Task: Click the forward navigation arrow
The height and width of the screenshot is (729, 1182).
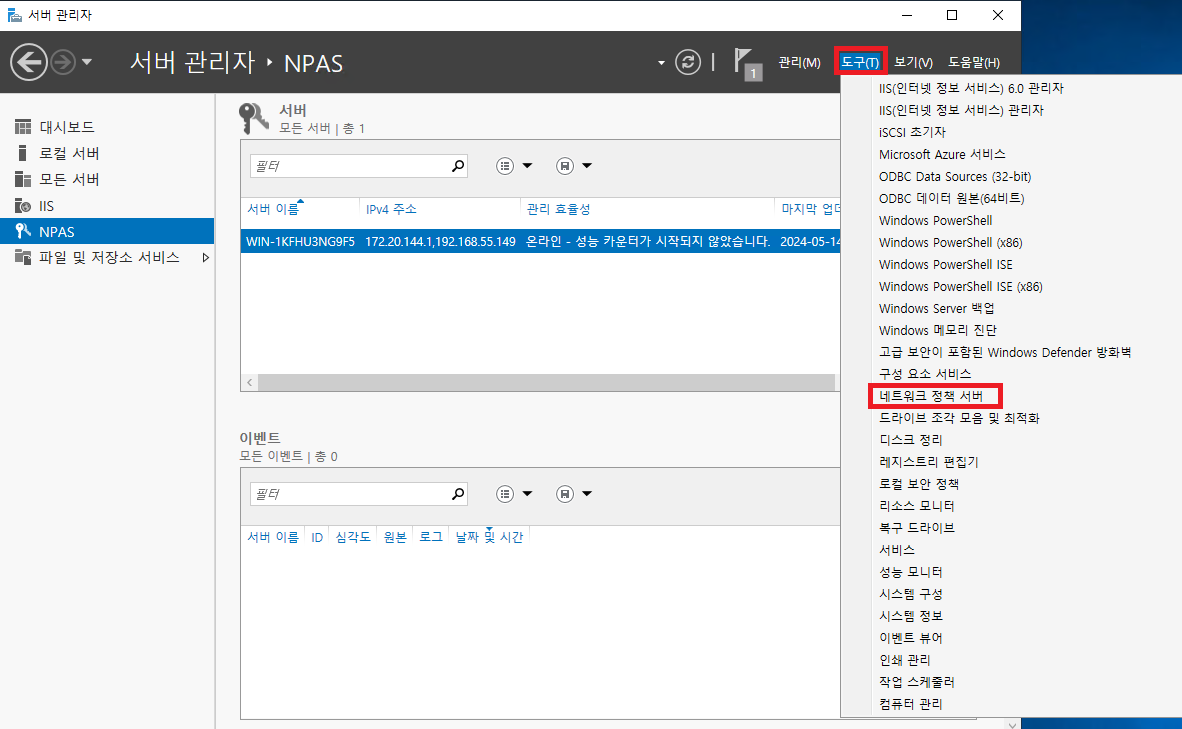Action: tap(63, 62)
